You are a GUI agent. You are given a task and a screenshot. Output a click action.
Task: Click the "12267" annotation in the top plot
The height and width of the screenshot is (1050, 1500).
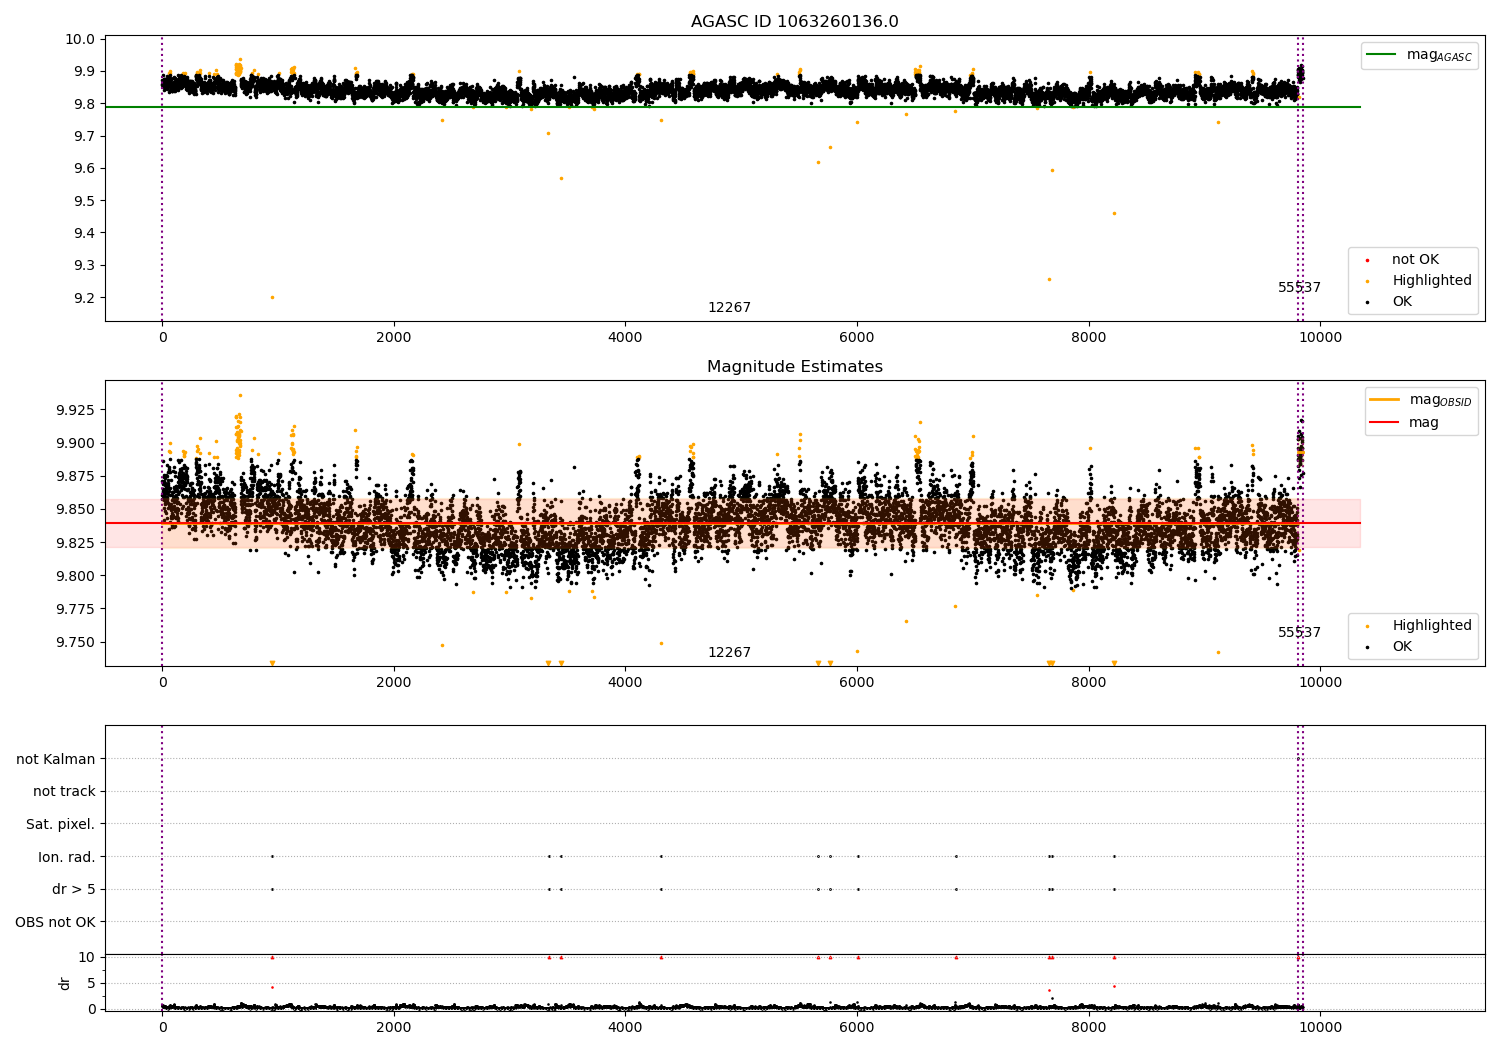[729, 308]
